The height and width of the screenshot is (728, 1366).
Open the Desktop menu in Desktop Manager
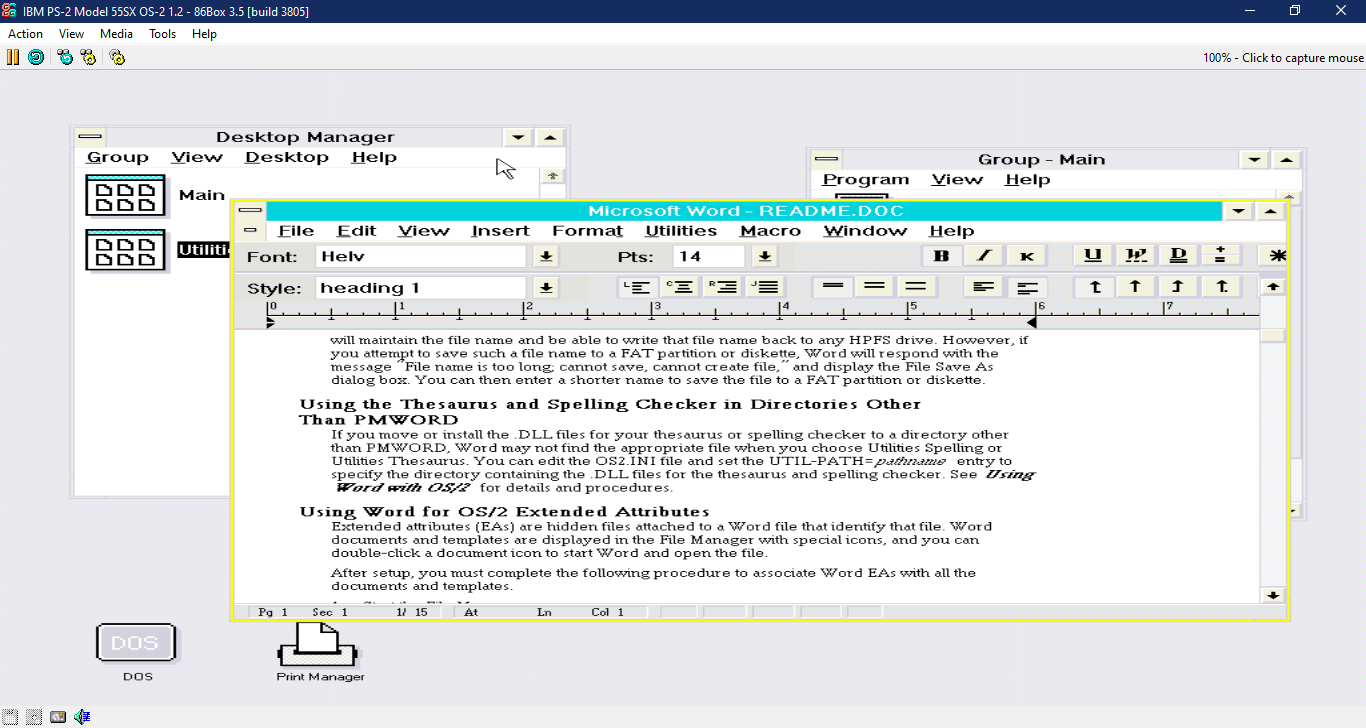tap(287, 157)
